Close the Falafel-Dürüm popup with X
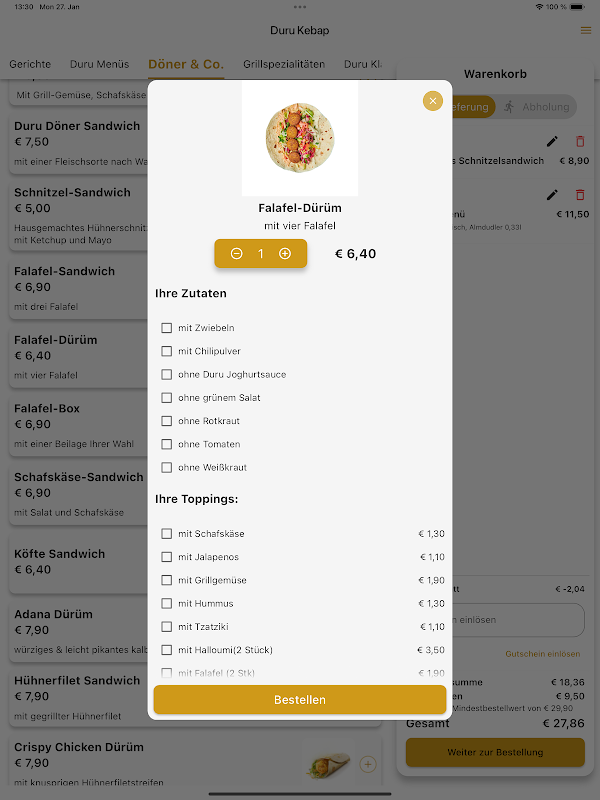The height and width of the screenshot is (800, 600). (433, 101)
